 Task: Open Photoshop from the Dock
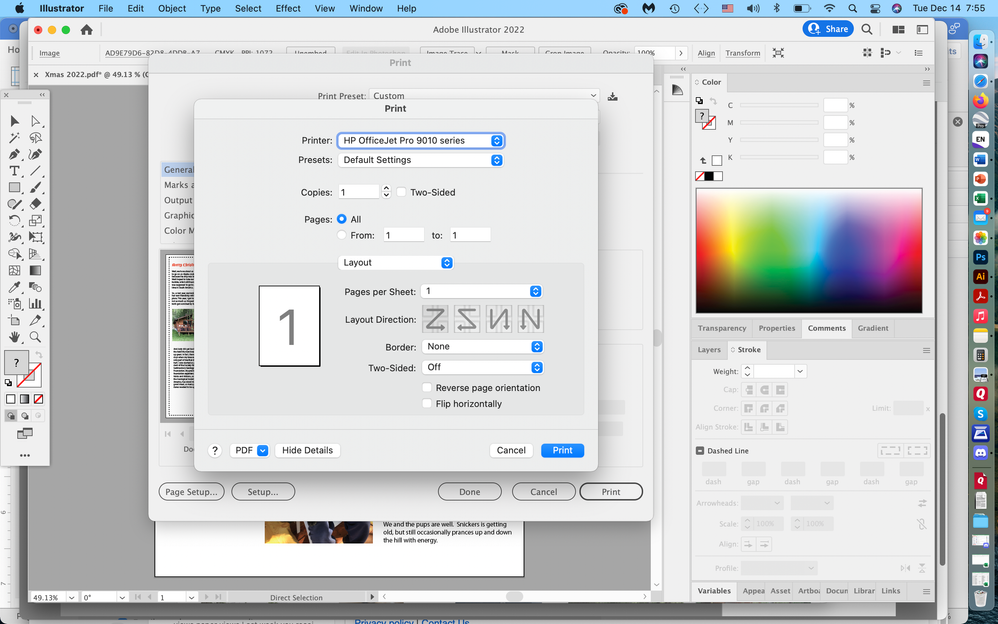(x=981, y=257)
